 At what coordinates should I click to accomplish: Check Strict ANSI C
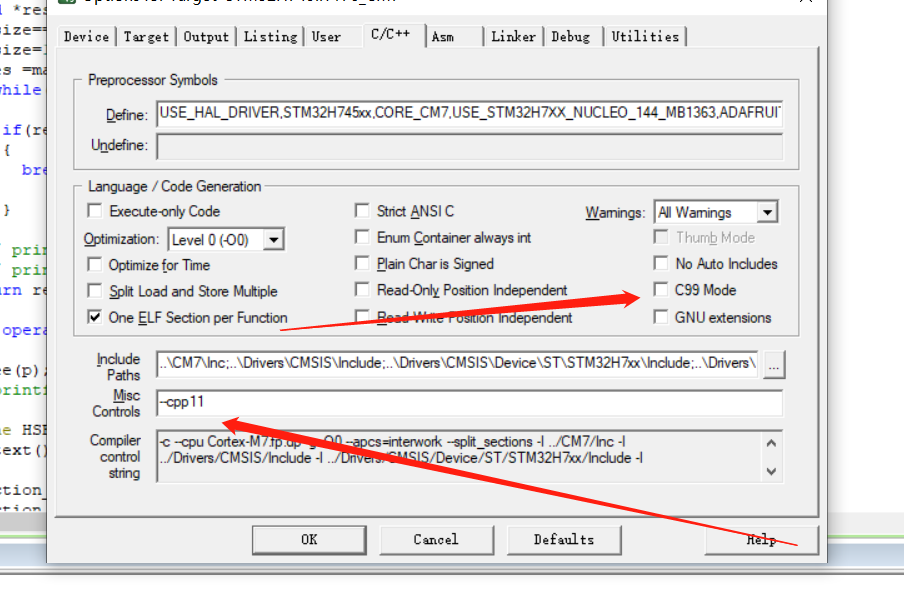(362, 211)
